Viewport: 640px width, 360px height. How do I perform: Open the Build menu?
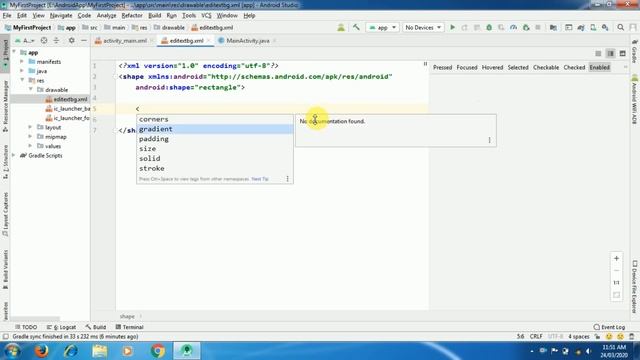pos(154,16)
